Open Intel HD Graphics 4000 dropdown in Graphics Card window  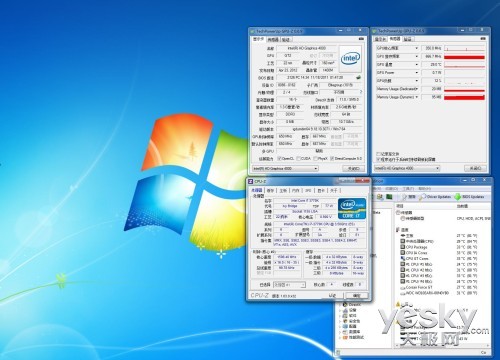point(285,169)
